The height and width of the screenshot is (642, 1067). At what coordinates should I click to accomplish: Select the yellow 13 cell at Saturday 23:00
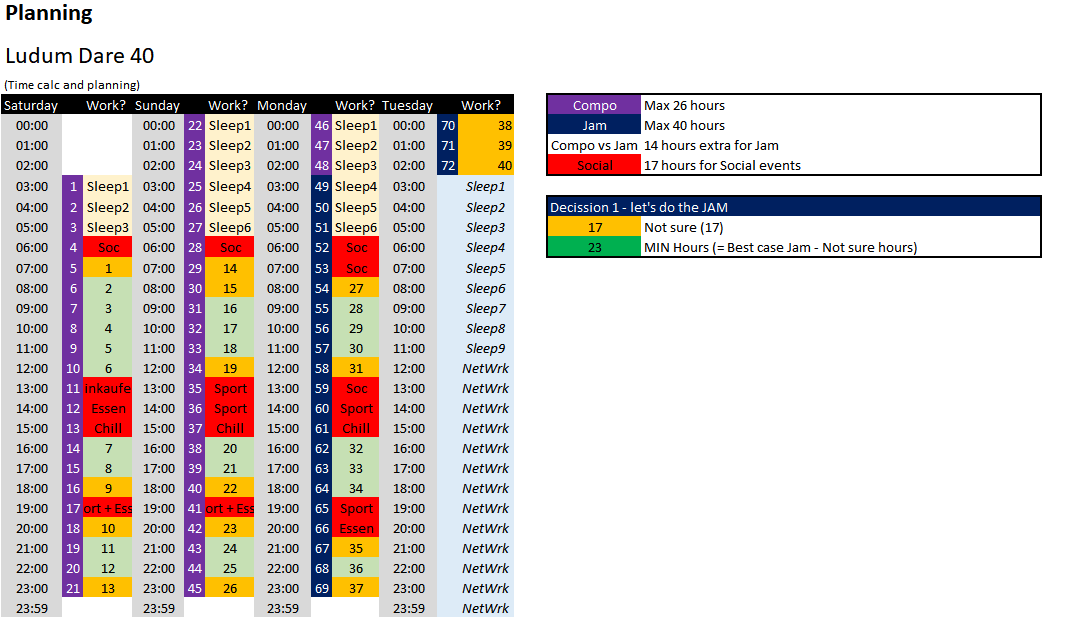(108, 588)
